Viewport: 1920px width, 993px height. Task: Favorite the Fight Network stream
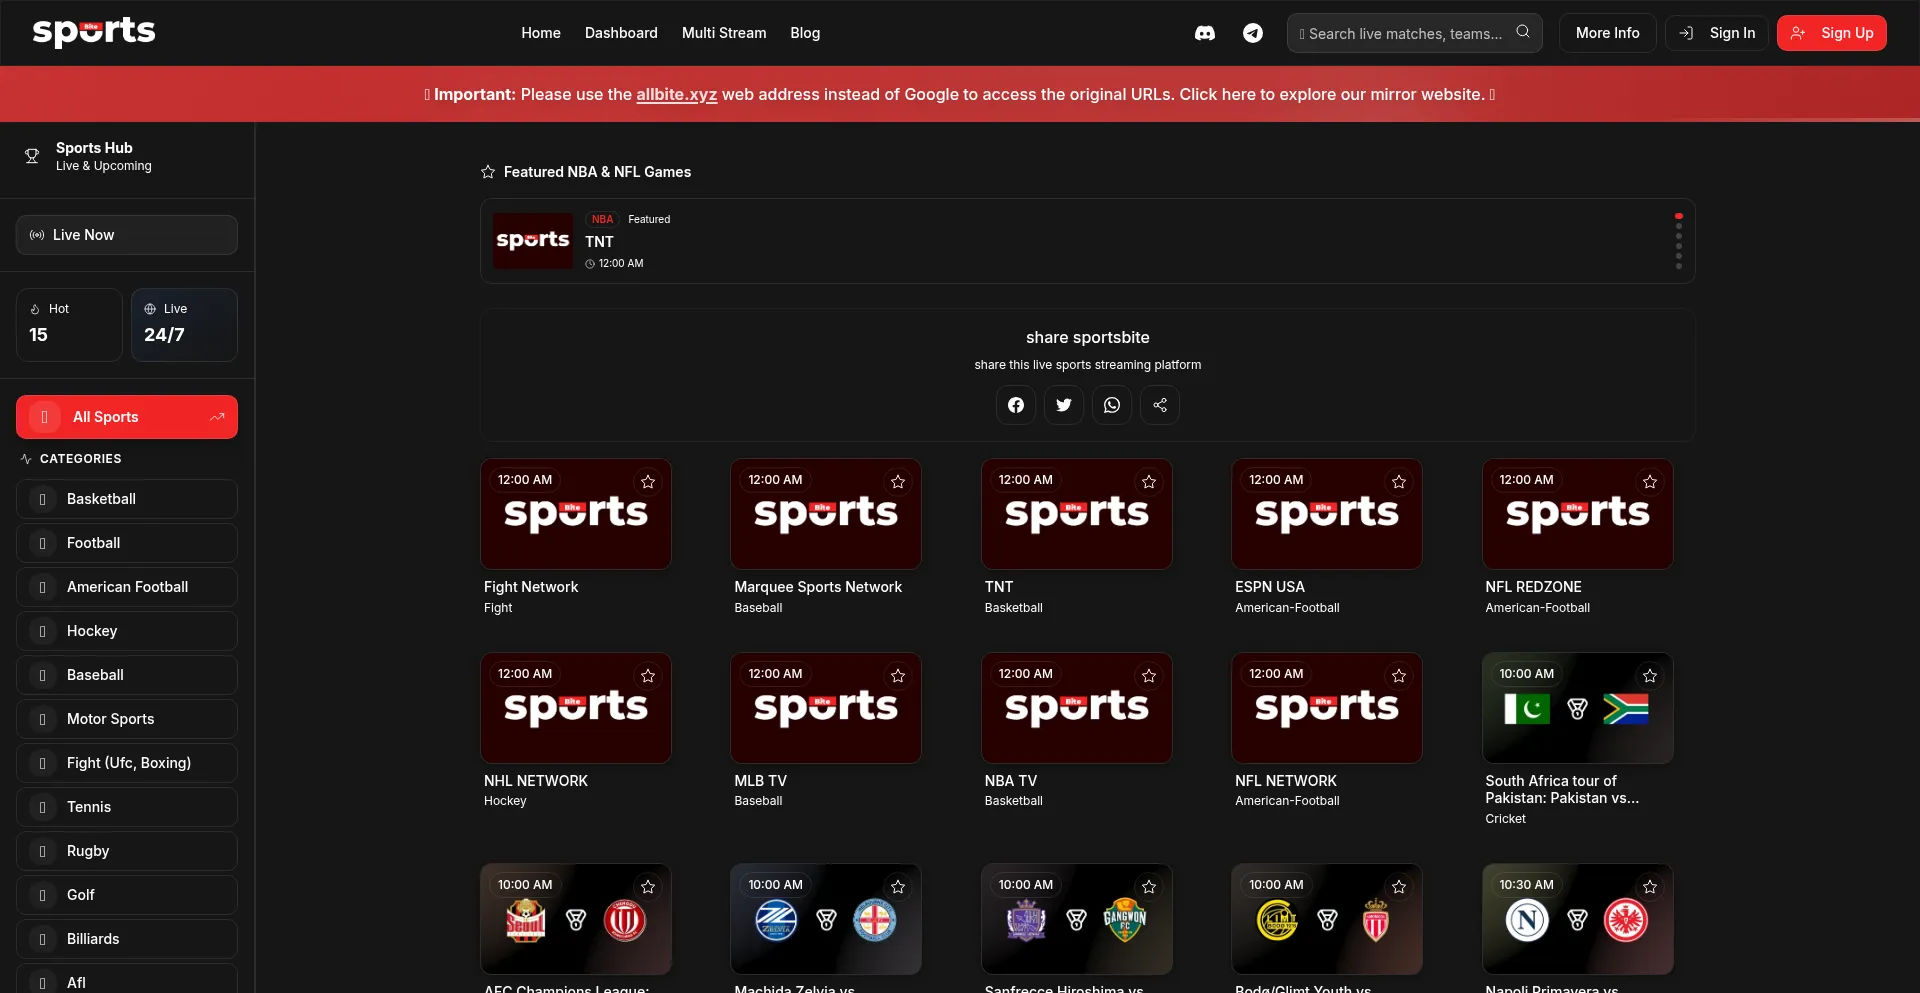(648, 483)
